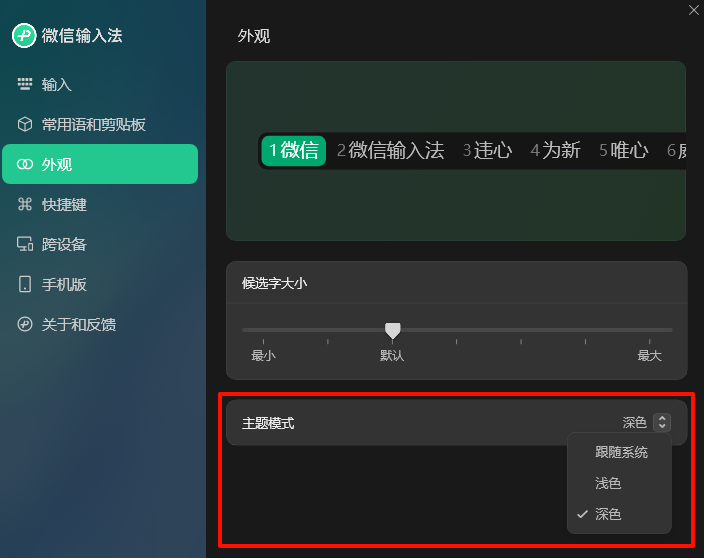
Task: Open the 手机版 page
Action: pos(100,284)
